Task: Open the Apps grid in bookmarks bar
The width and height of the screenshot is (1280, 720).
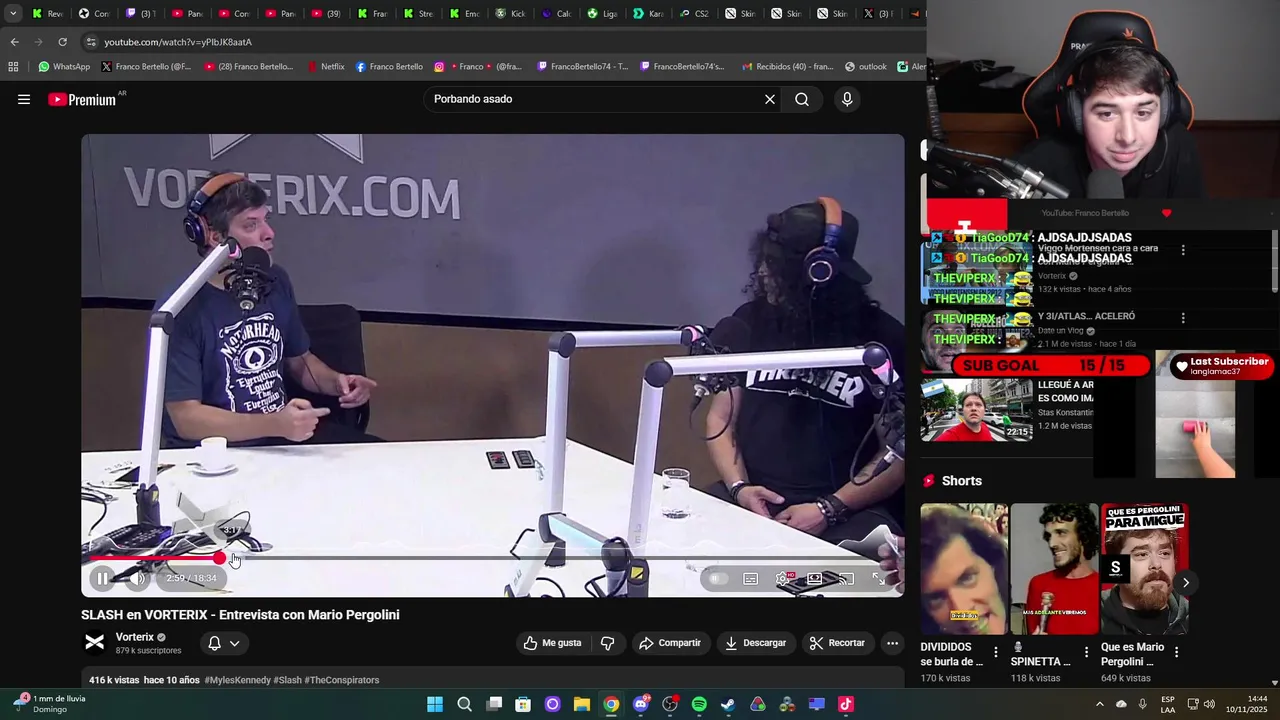Action: (13, 67)
